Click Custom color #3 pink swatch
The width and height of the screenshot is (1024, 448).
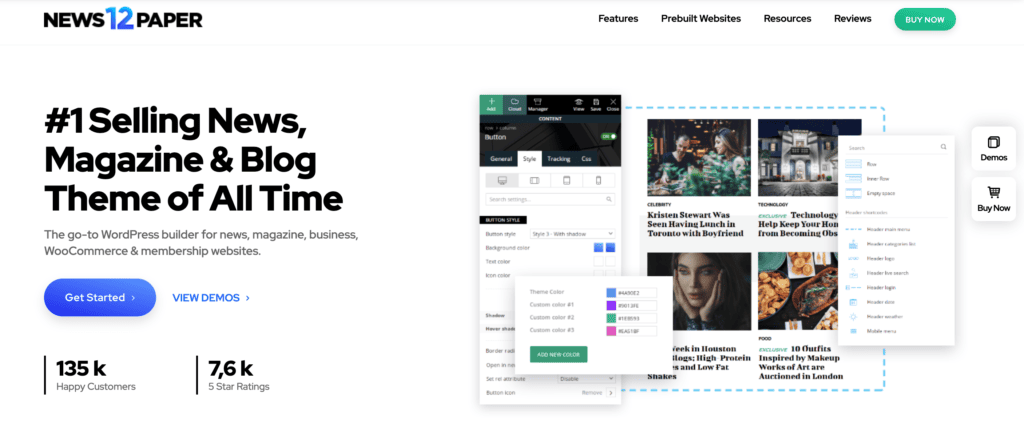611,331
